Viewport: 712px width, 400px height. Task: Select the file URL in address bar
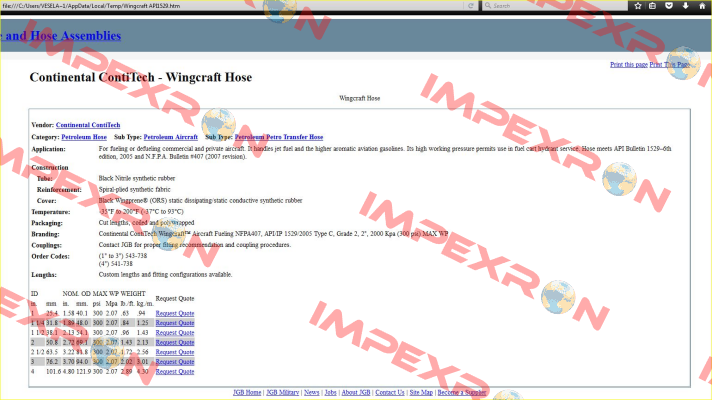91,6
